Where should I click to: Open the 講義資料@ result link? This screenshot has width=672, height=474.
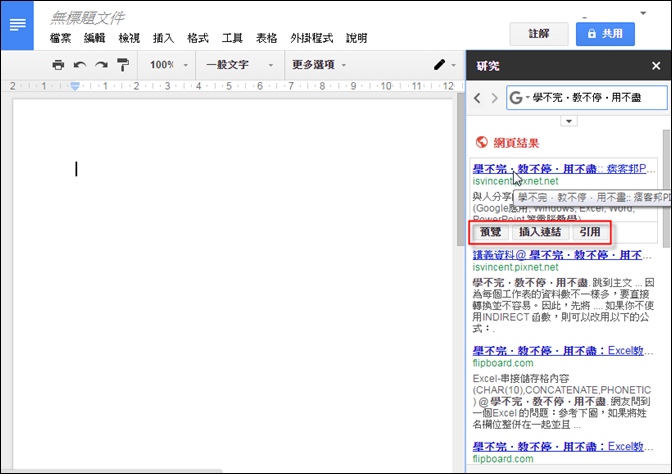561,255
